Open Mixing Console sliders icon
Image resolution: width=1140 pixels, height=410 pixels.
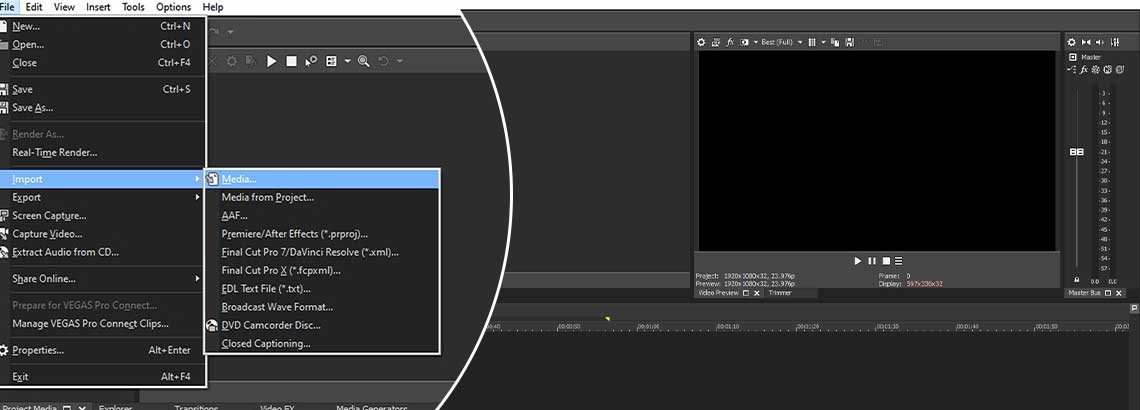click(1115, 42)
